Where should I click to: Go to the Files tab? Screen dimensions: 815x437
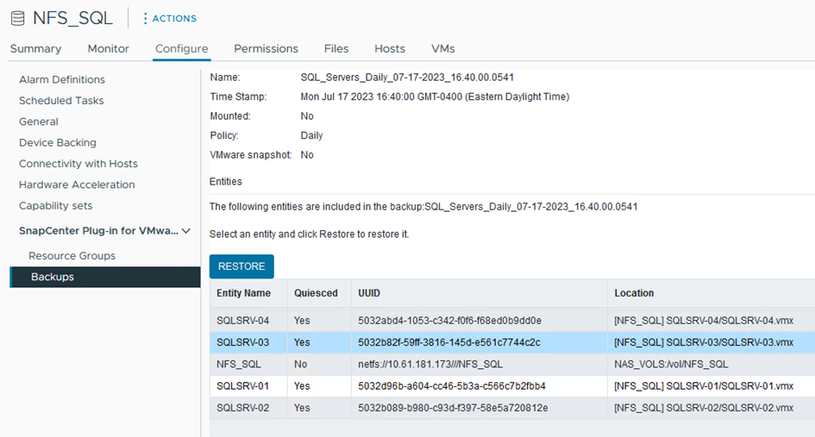pos(336,48)
